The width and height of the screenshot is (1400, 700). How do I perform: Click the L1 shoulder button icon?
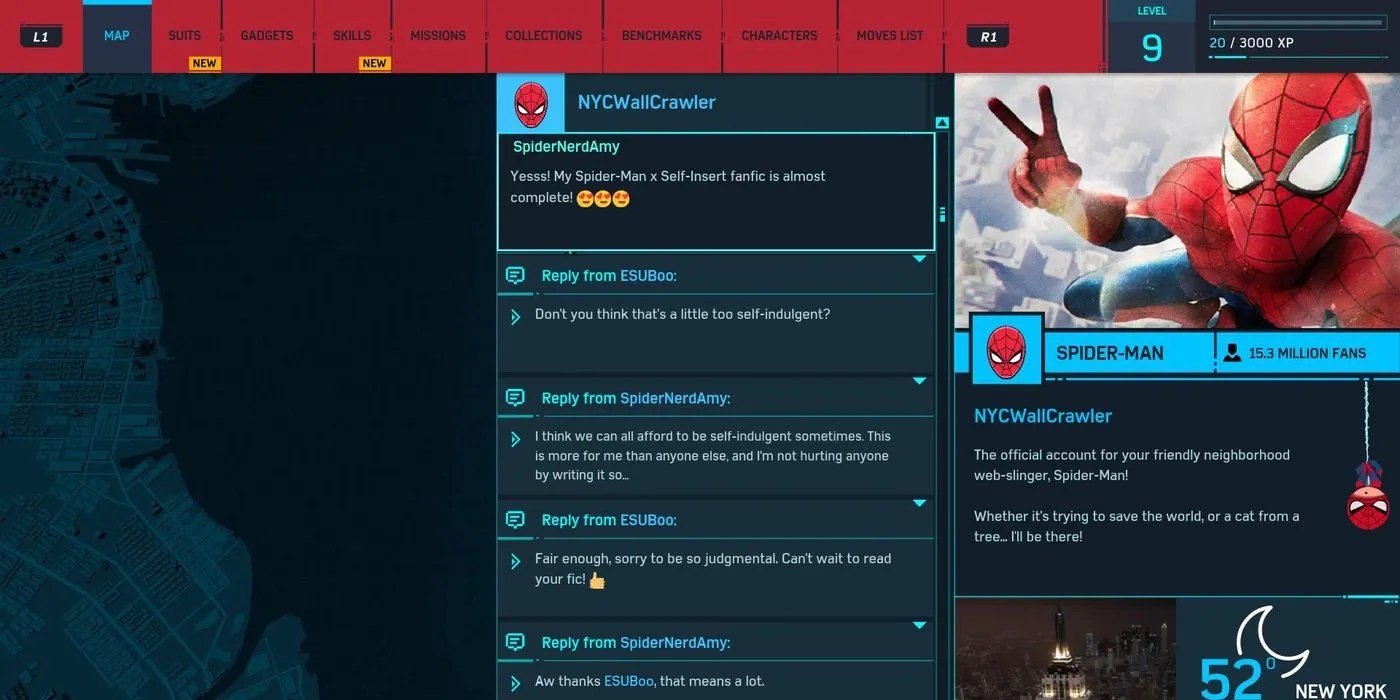pos(41,37)
